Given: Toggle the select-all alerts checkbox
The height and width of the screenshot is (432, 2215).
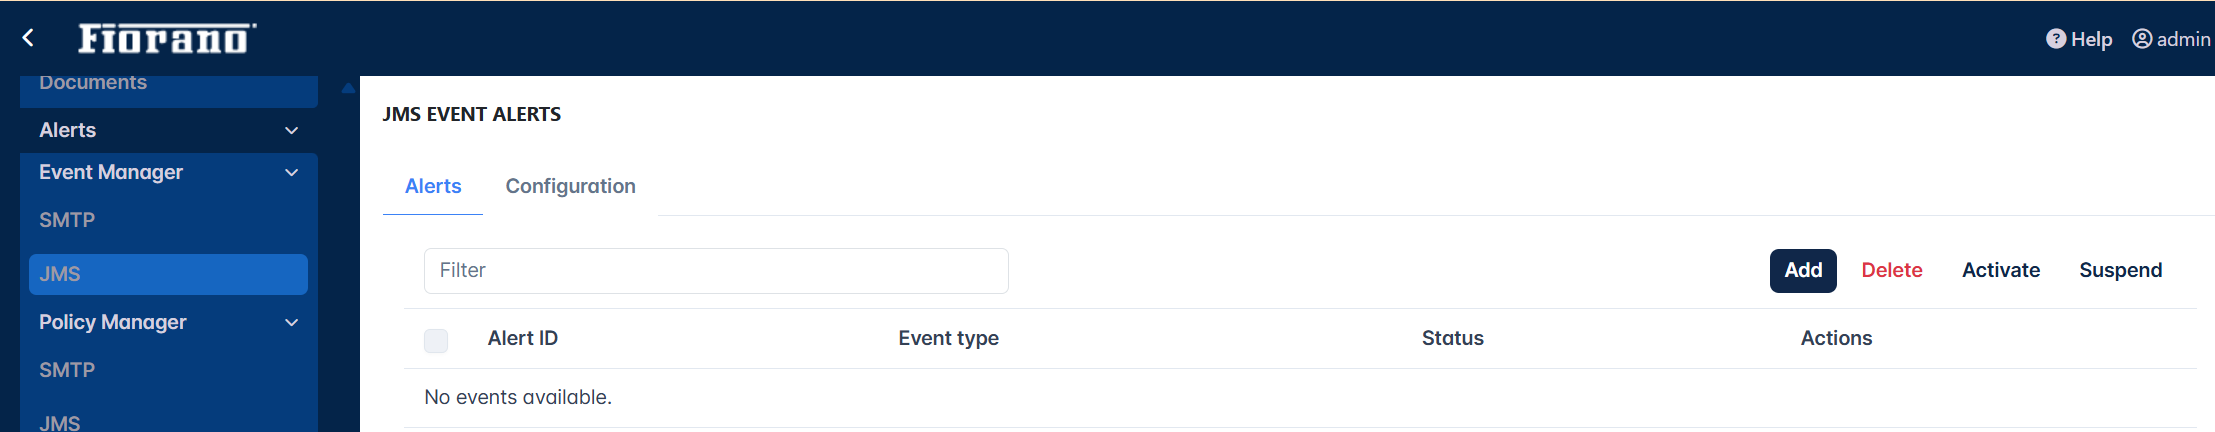Looking at the screenshot, I should 436,340.
